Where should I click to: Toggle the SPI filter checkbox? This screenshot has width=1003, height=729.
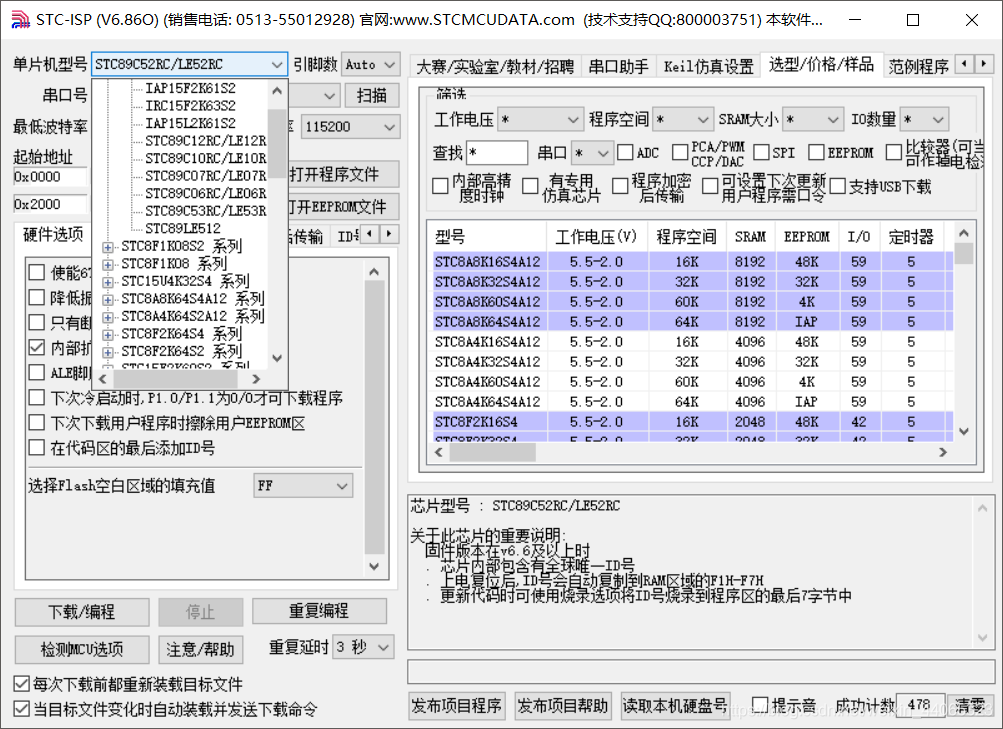[x=761, y=153]
